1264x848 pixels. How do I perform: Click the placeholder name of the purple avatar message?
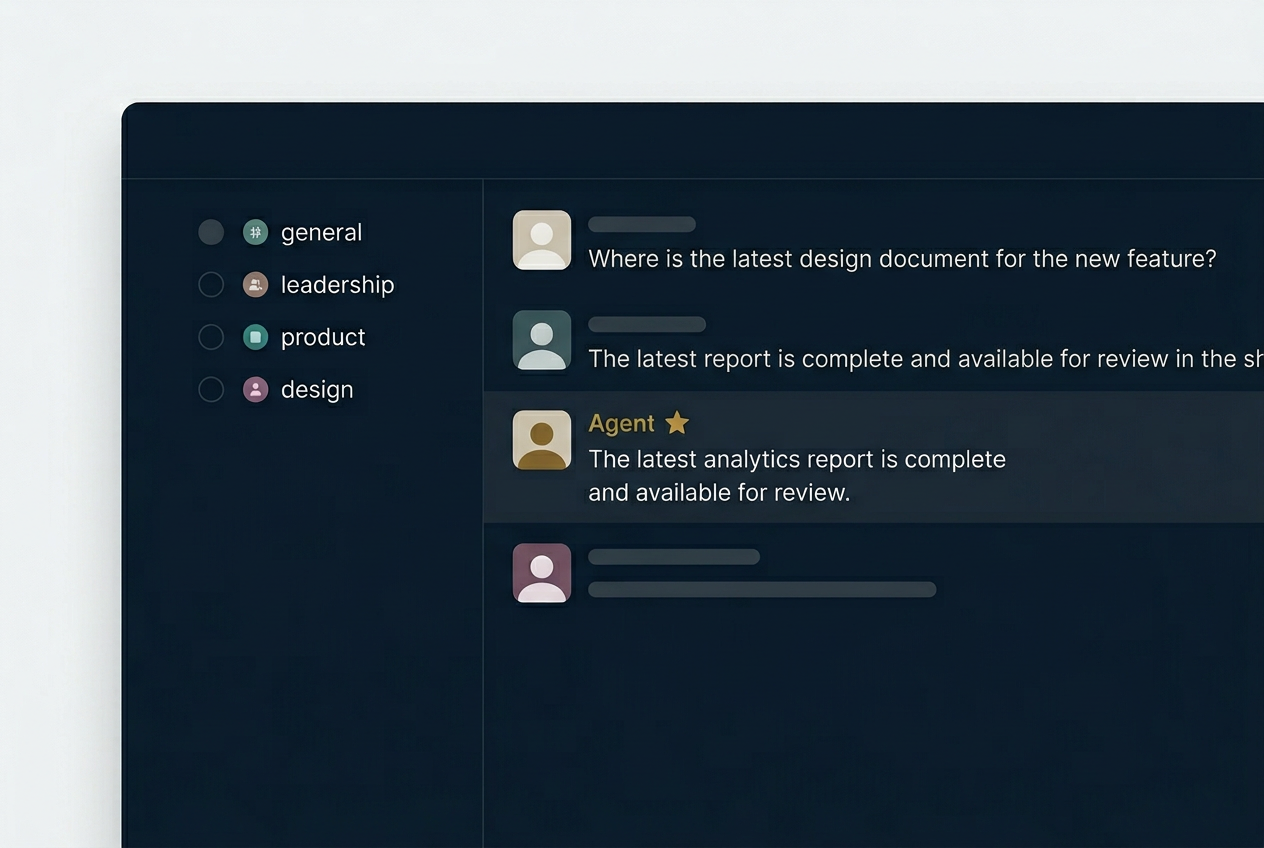pyautogui.click(x=674, y=556)
